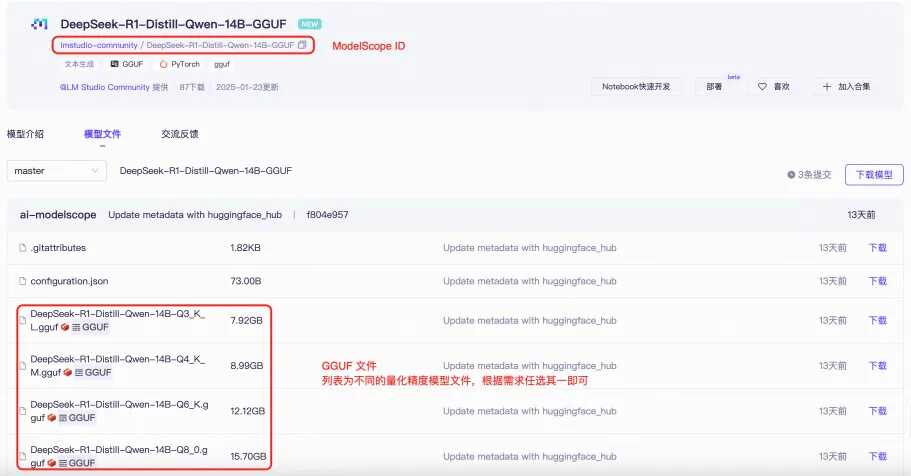The image size is (911, 476).
Task: Open the lmstudio-community organization link
Action: (99, 45)
